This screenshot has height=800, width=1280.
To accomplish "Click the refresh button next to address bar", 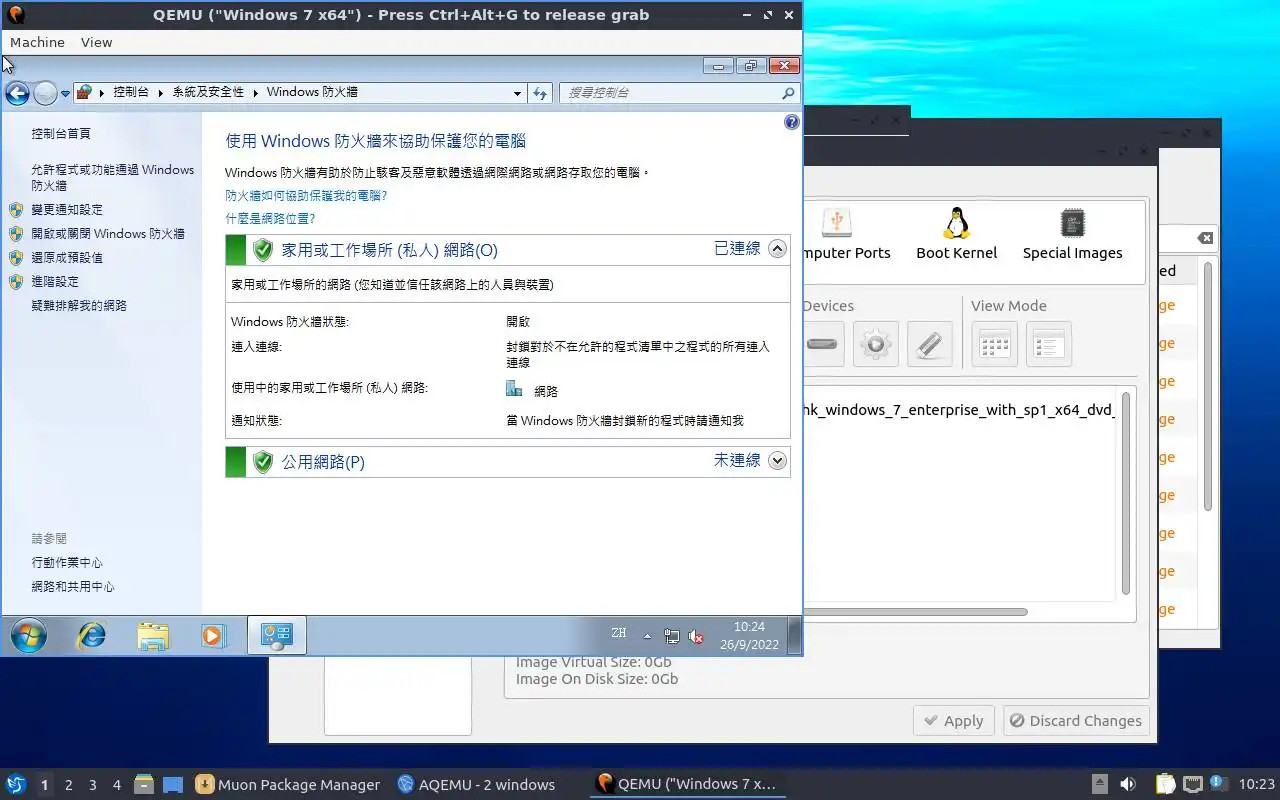I will 540,93.
